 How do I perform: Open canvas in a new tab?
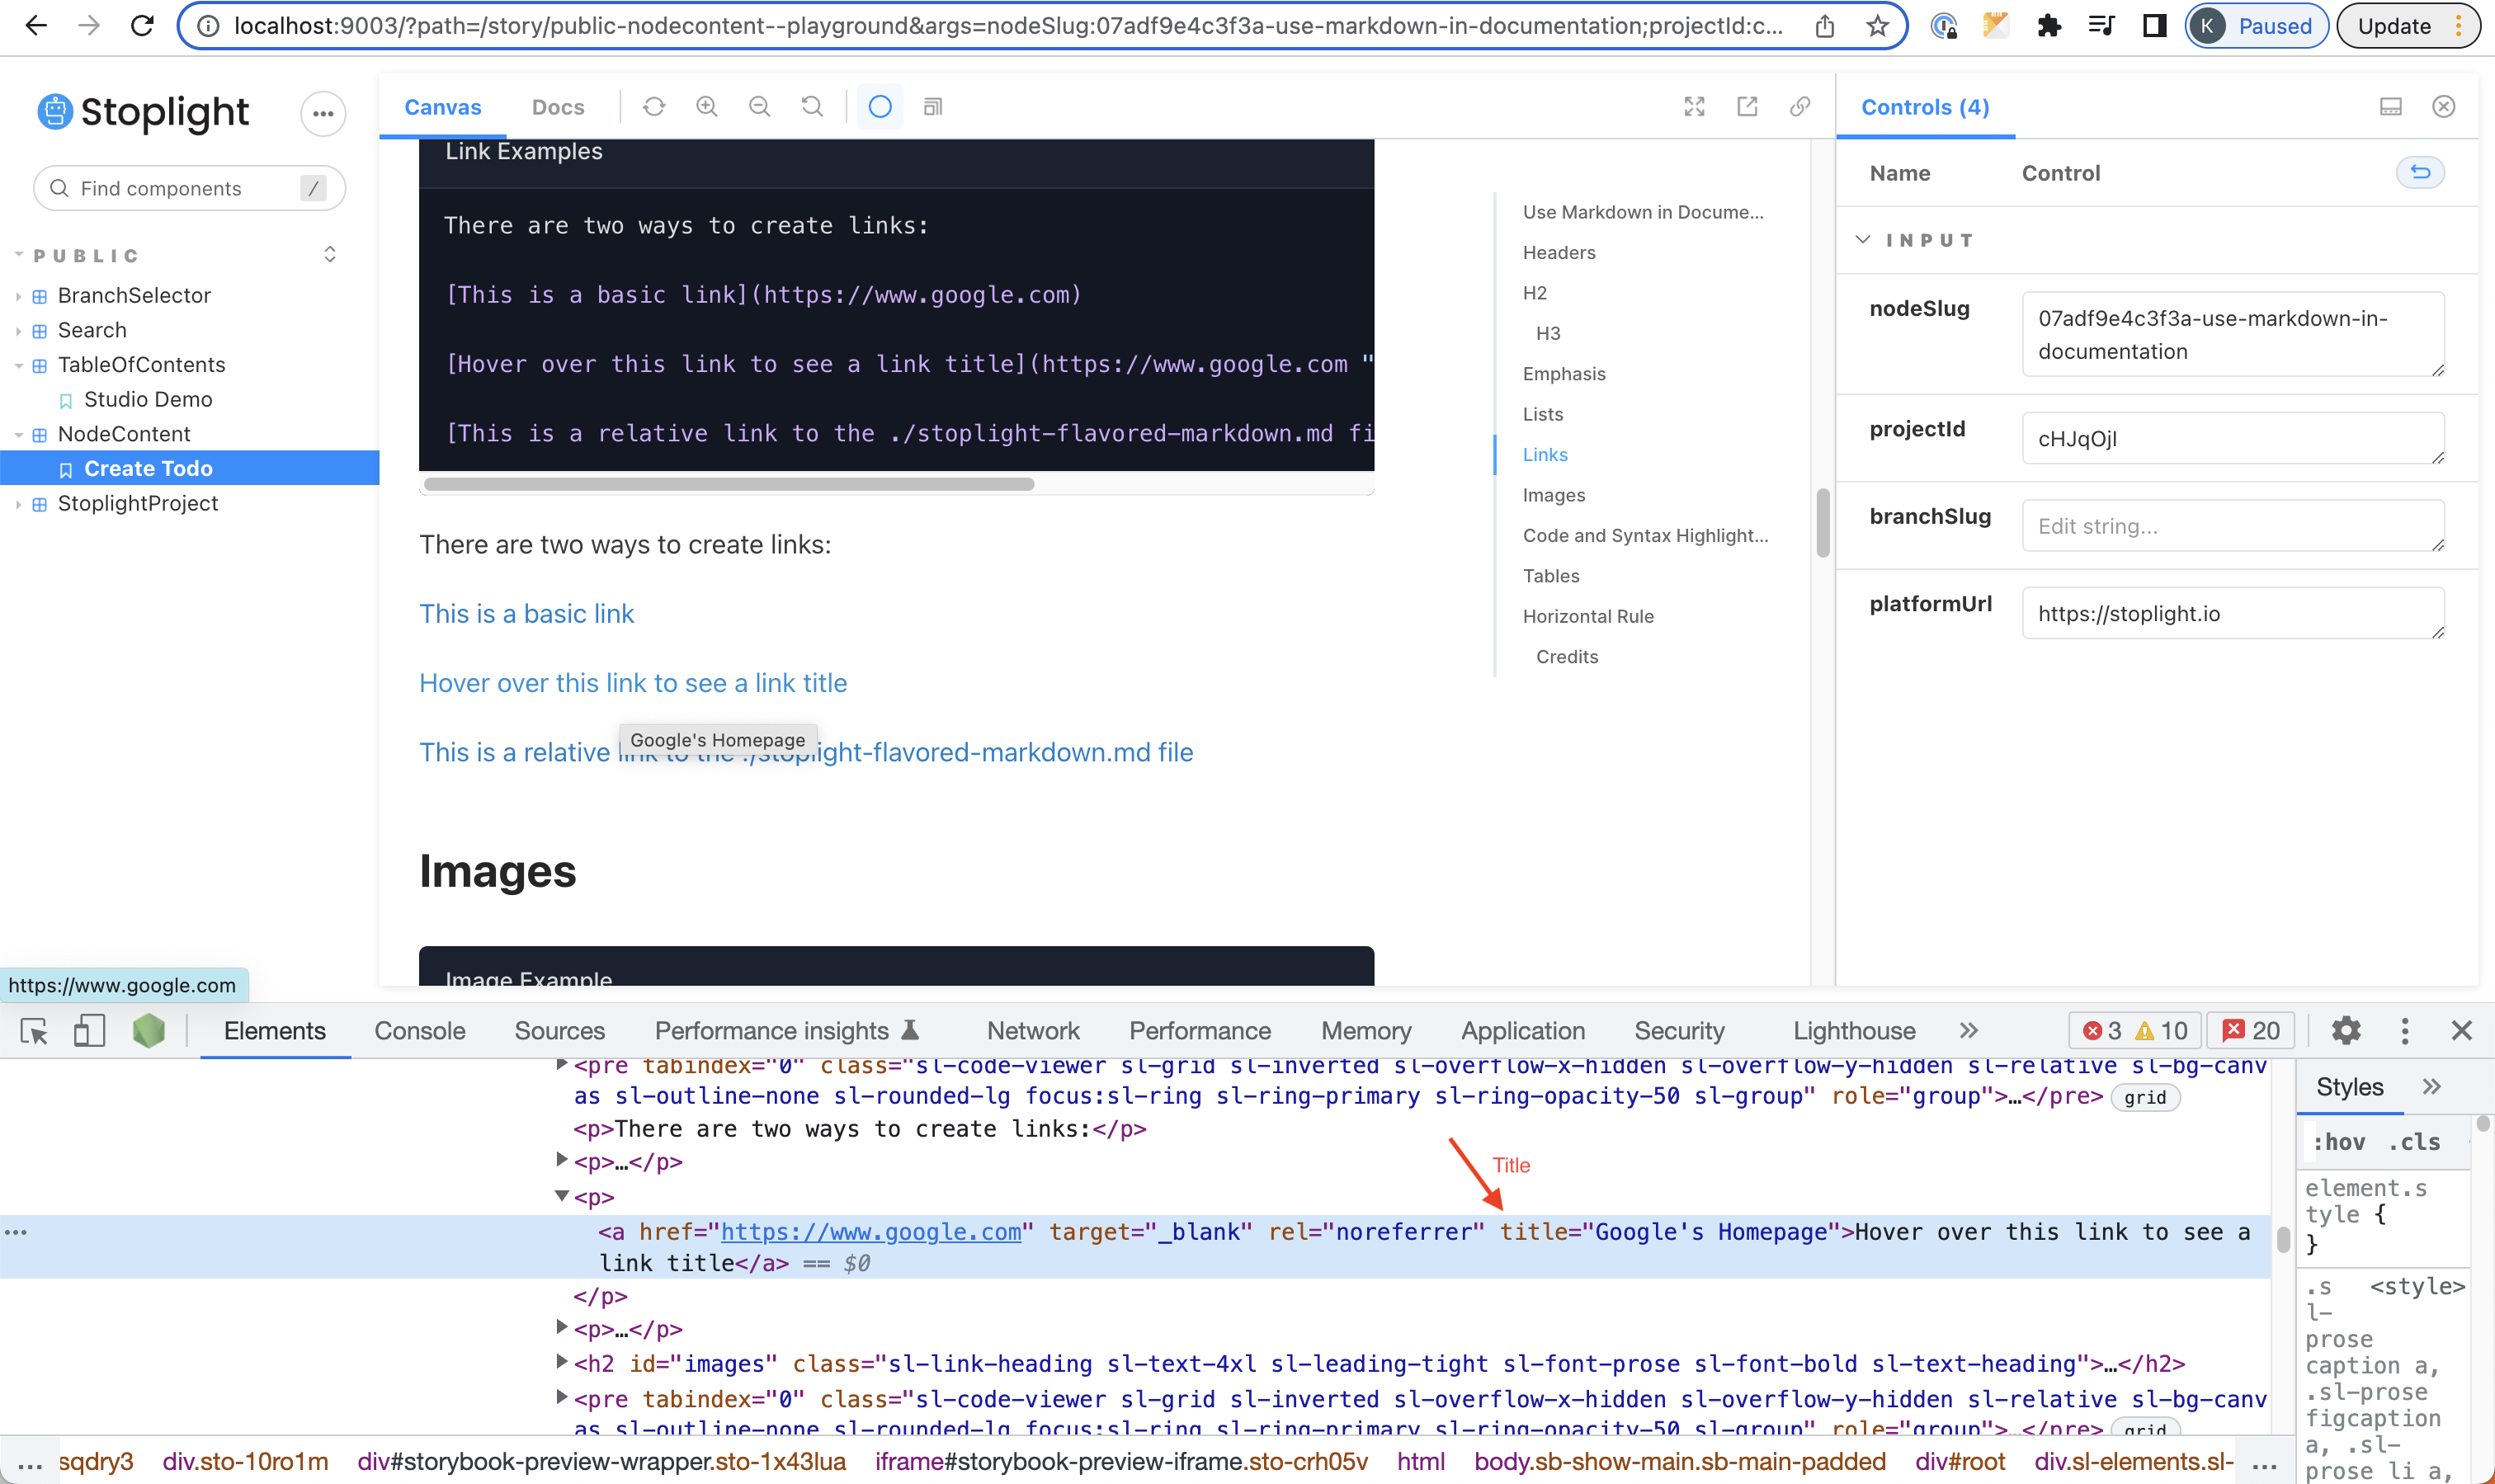point(1747,106)
